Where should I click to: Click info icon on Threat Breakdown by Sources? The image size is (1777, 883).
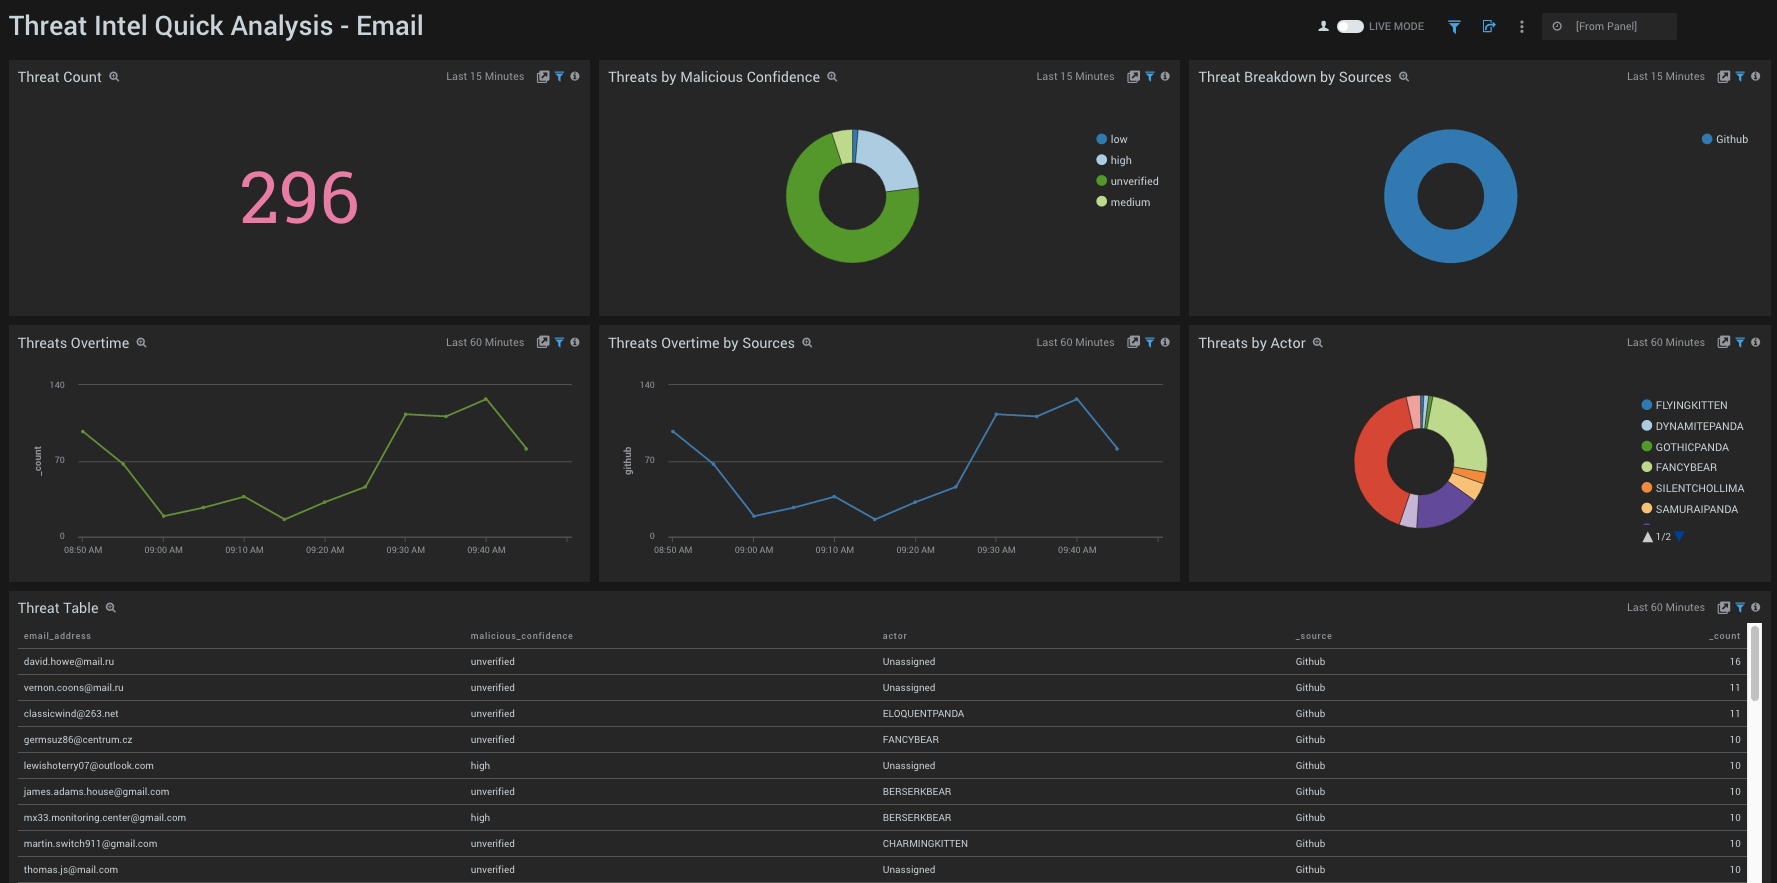1755,77
